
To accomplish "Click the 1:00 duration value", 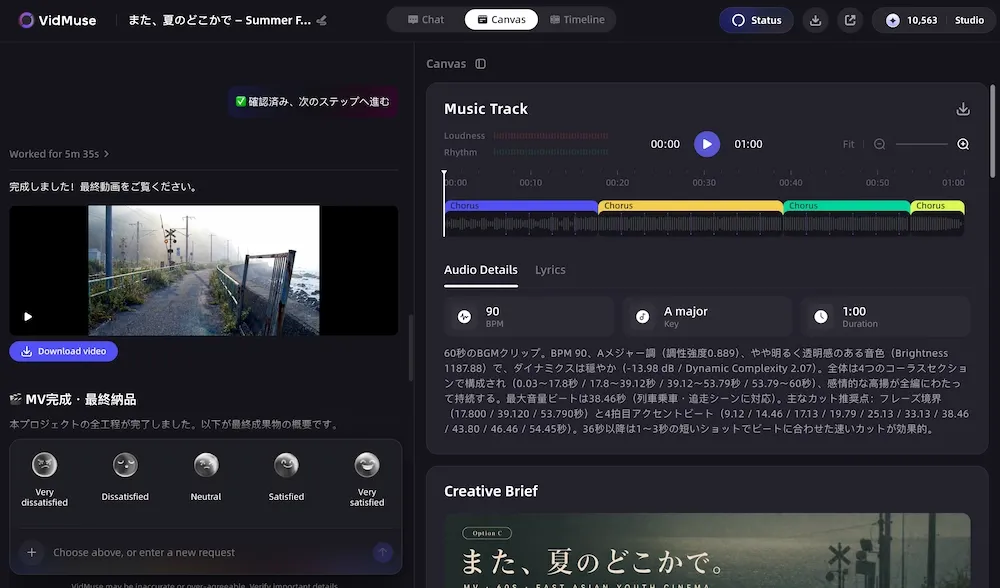I will click(x=854, y=311).
